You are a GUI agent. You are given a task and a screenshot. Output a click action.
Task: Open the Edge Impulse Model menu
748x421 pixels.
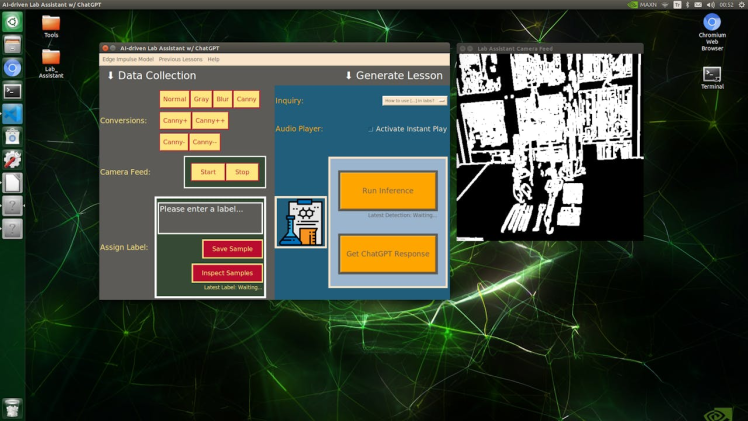128,59
